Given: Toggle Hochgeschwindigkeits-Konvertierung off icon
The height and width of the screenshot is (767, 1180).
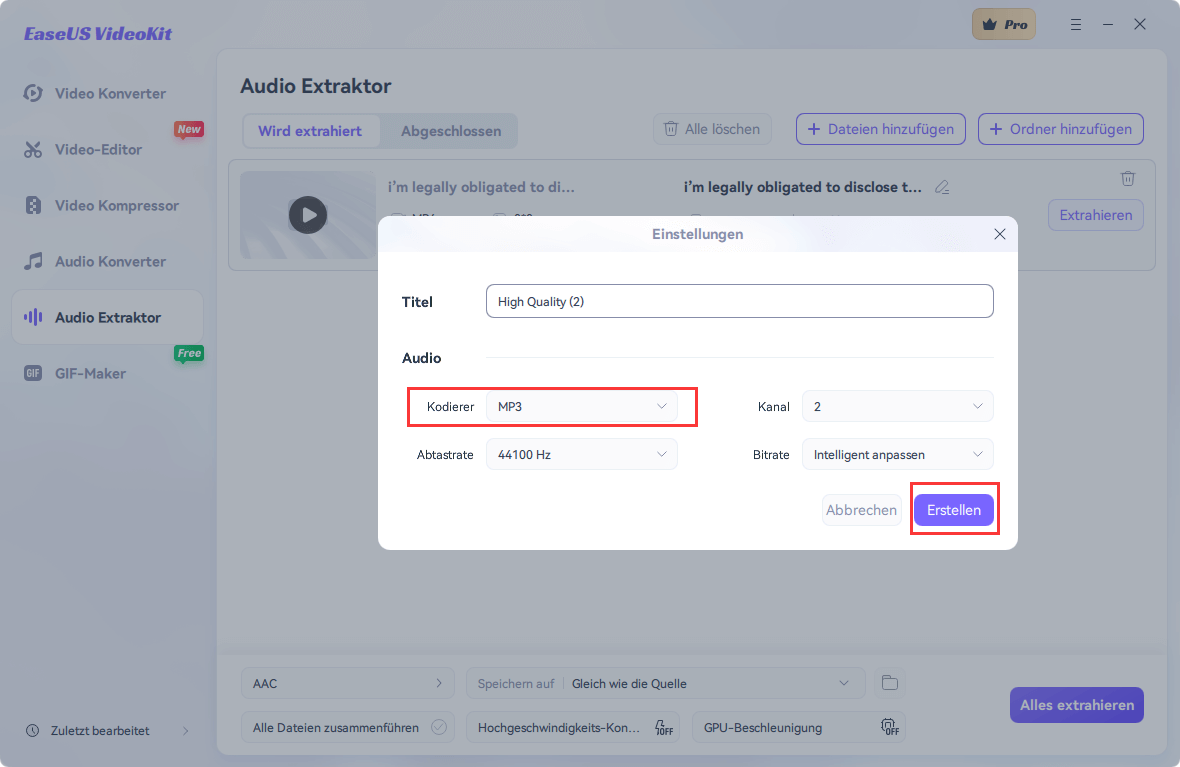Looking at the screenshot, I should pyautogui.click(x=664, y=727).
